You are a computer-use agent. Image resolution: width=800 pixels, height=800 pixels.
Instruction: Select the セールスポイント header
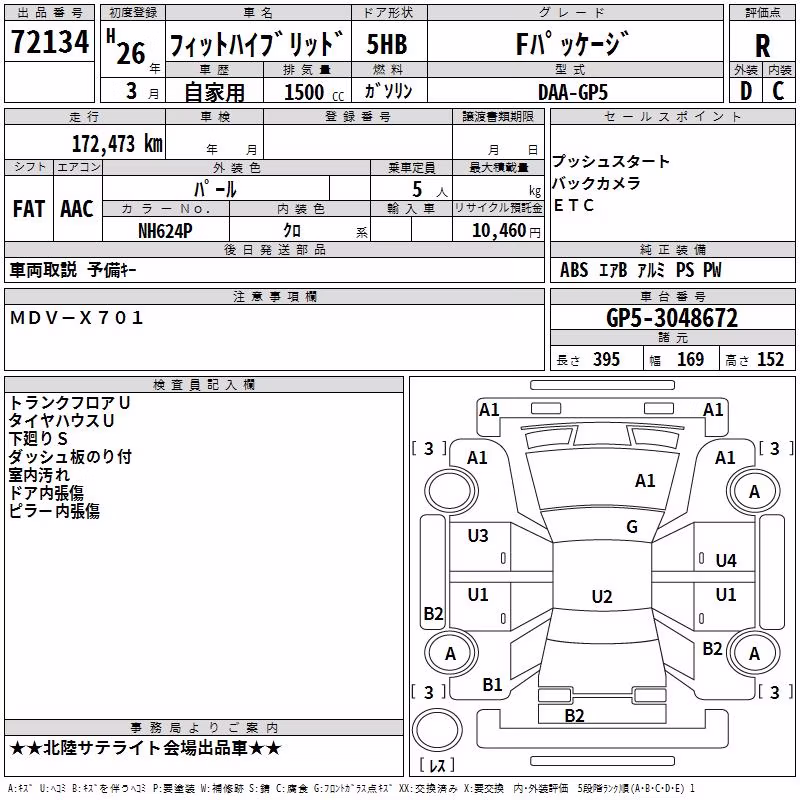672,116
